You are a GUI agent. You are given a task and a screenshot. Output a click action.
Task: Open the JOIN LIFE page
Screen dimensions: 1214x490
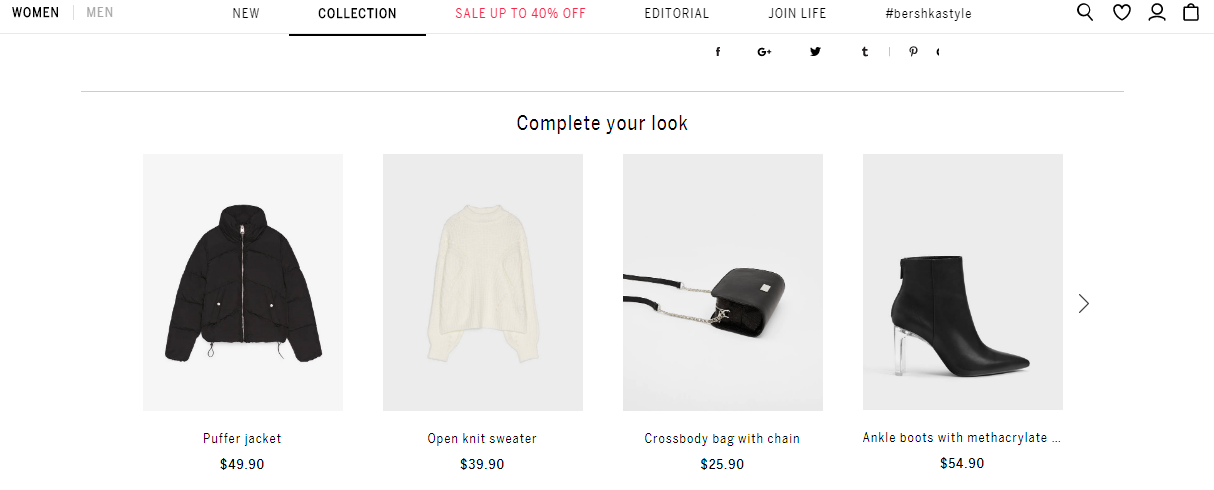click(x=797, y=14)
